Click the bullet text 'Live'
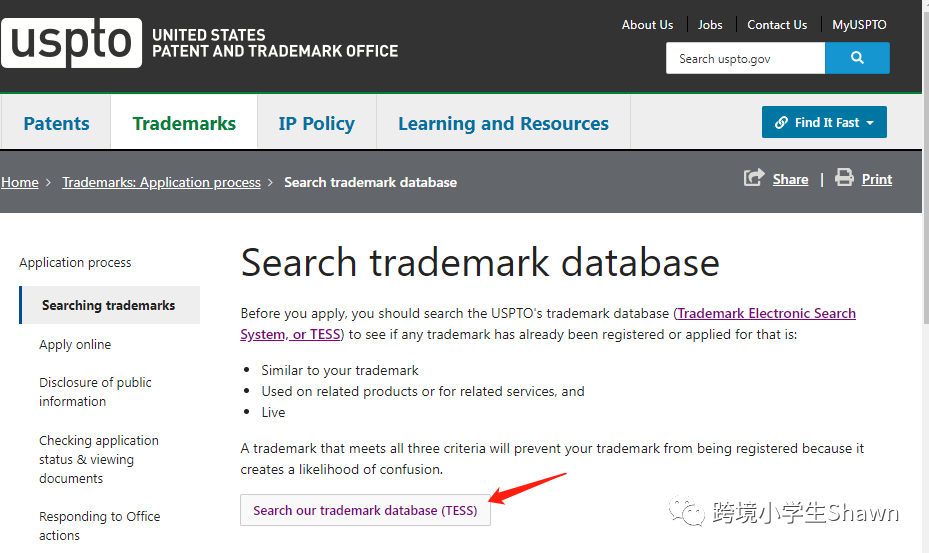The image size is (929, 553). (273, 413)
